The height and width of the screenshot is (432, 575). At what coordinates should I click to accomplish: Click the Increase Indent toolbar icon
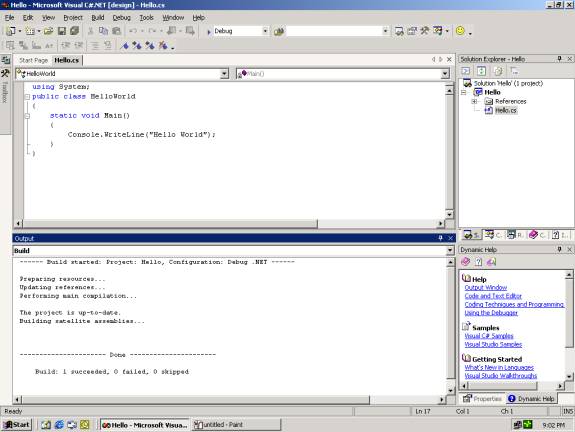(78, 46)
